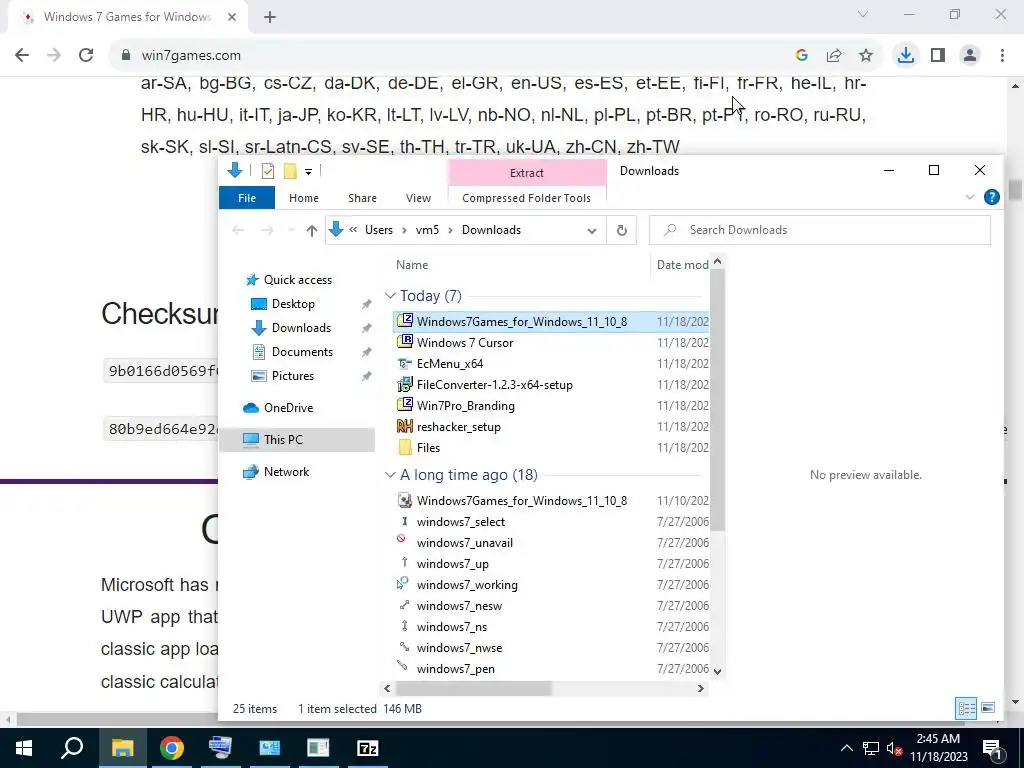This screenshot has height=768, width=1024.
Task: Sort by Date modified column header
Action: click(x=682, y=265)
